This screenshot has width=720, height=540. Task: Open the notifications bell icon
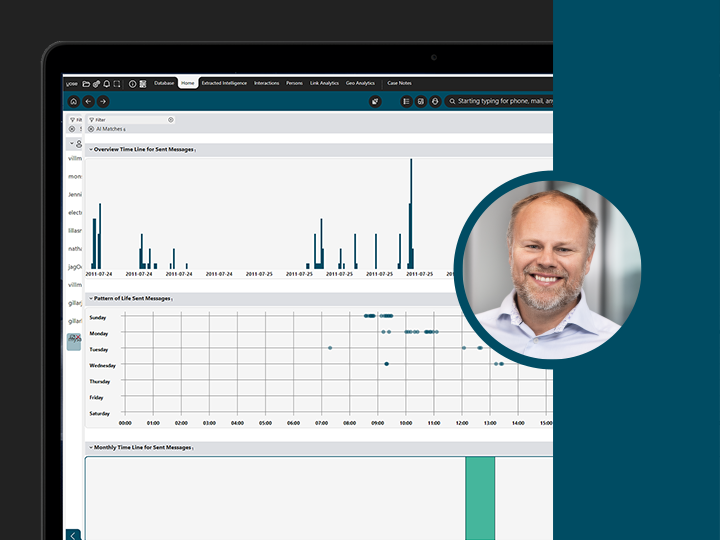coord(106,83)
